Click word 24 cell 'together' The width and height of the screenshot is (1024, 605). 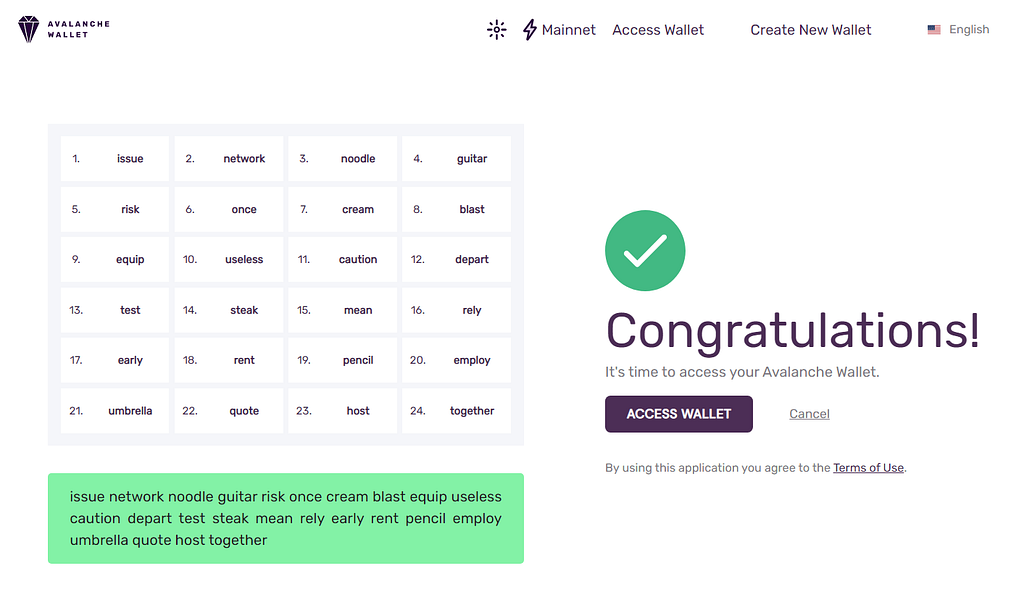coord(456,411)
